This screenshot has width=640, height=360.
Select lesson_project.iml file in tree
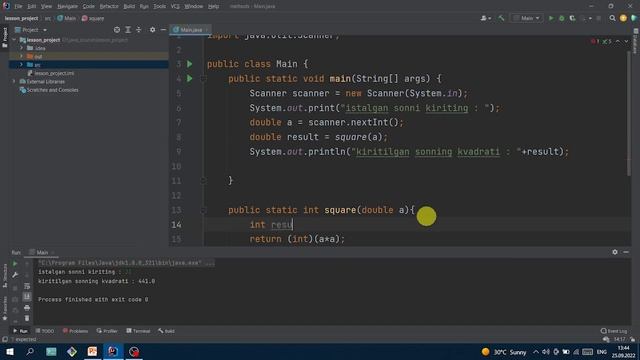pos(51,73)
